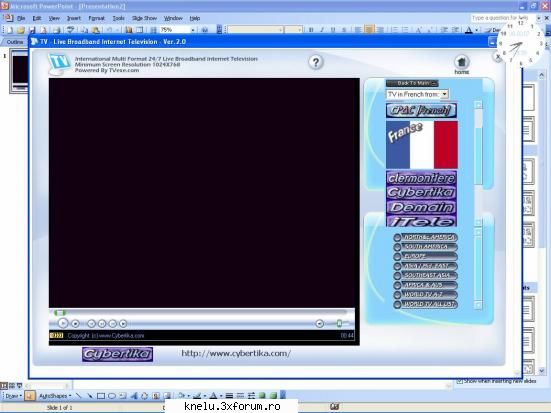The width and height of the screenshot is (551, 413).
Task: Select World TV A-Z list
Action: point(426,295)
